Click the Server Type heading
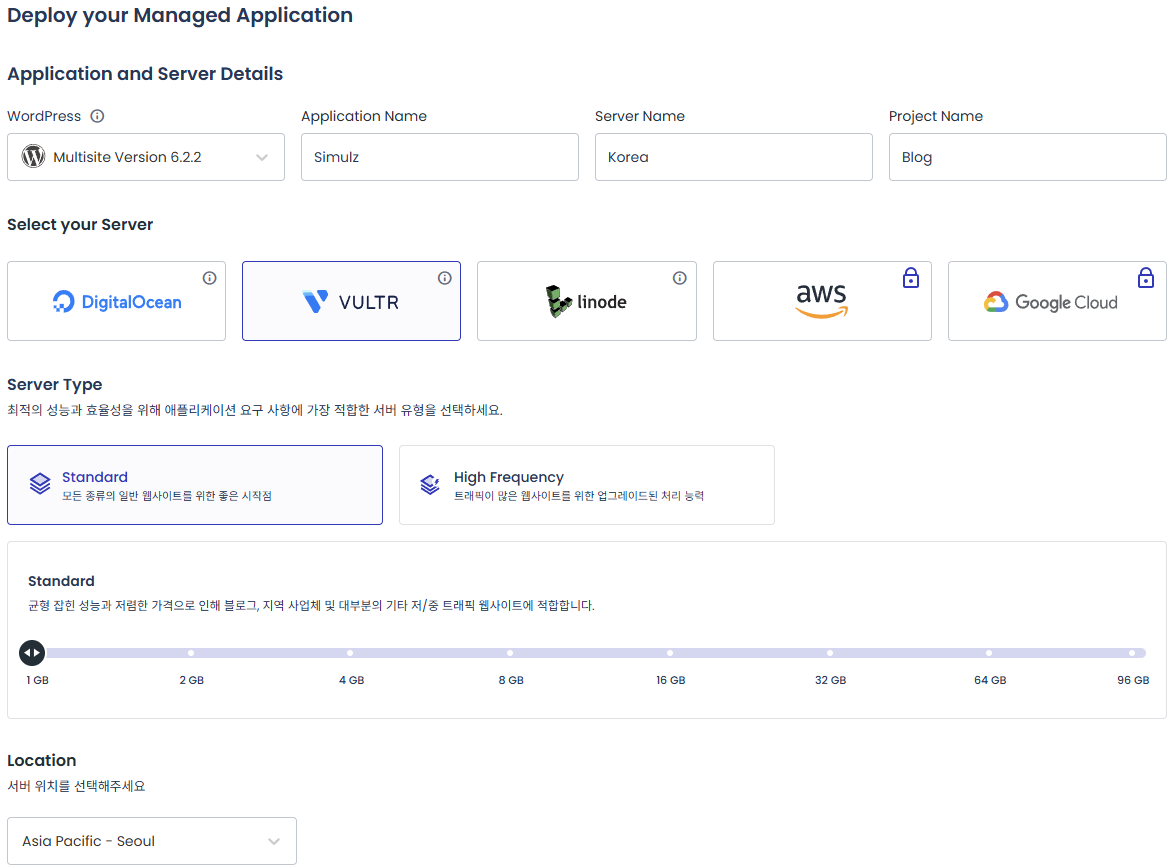This screenshot has height=868, width=1170. click(x=54, y=384)
